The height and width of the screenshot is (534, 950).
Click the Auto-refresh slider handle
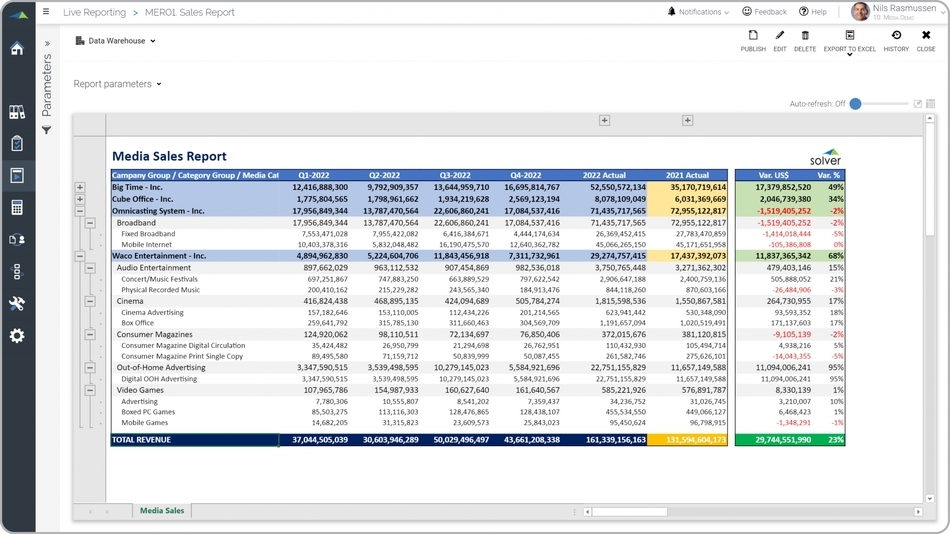click(x=855, y=104)
